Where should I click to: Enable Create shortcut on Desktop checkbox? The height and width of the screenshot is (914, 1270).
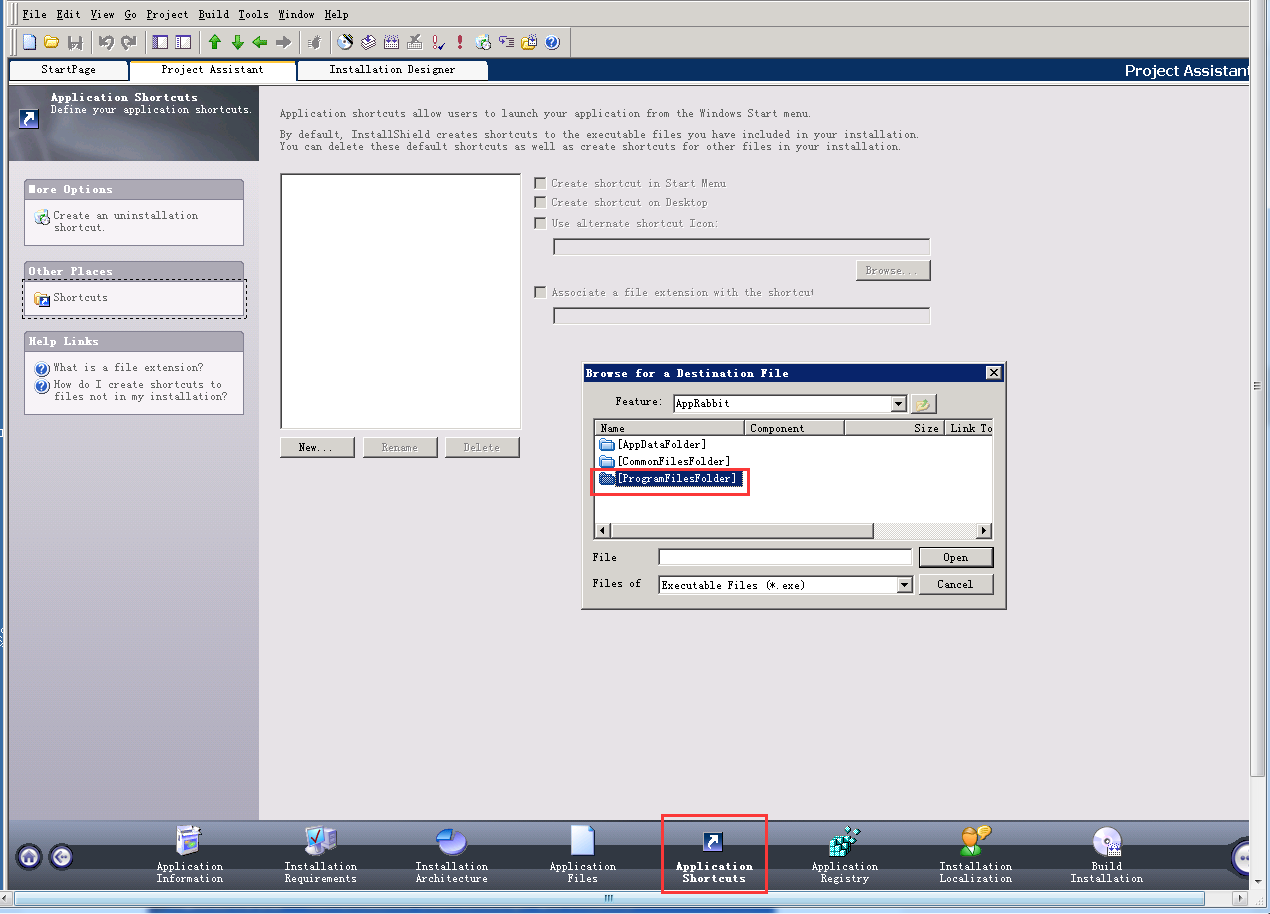[x=541, y=202]
